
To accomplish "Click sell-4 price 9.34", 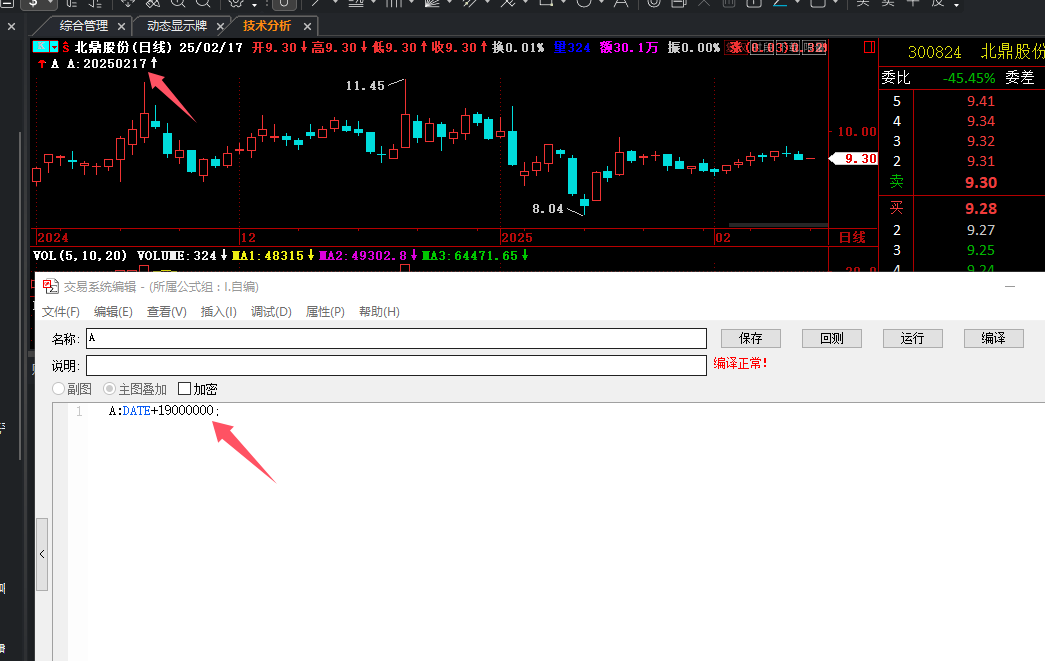I will 980,121.
